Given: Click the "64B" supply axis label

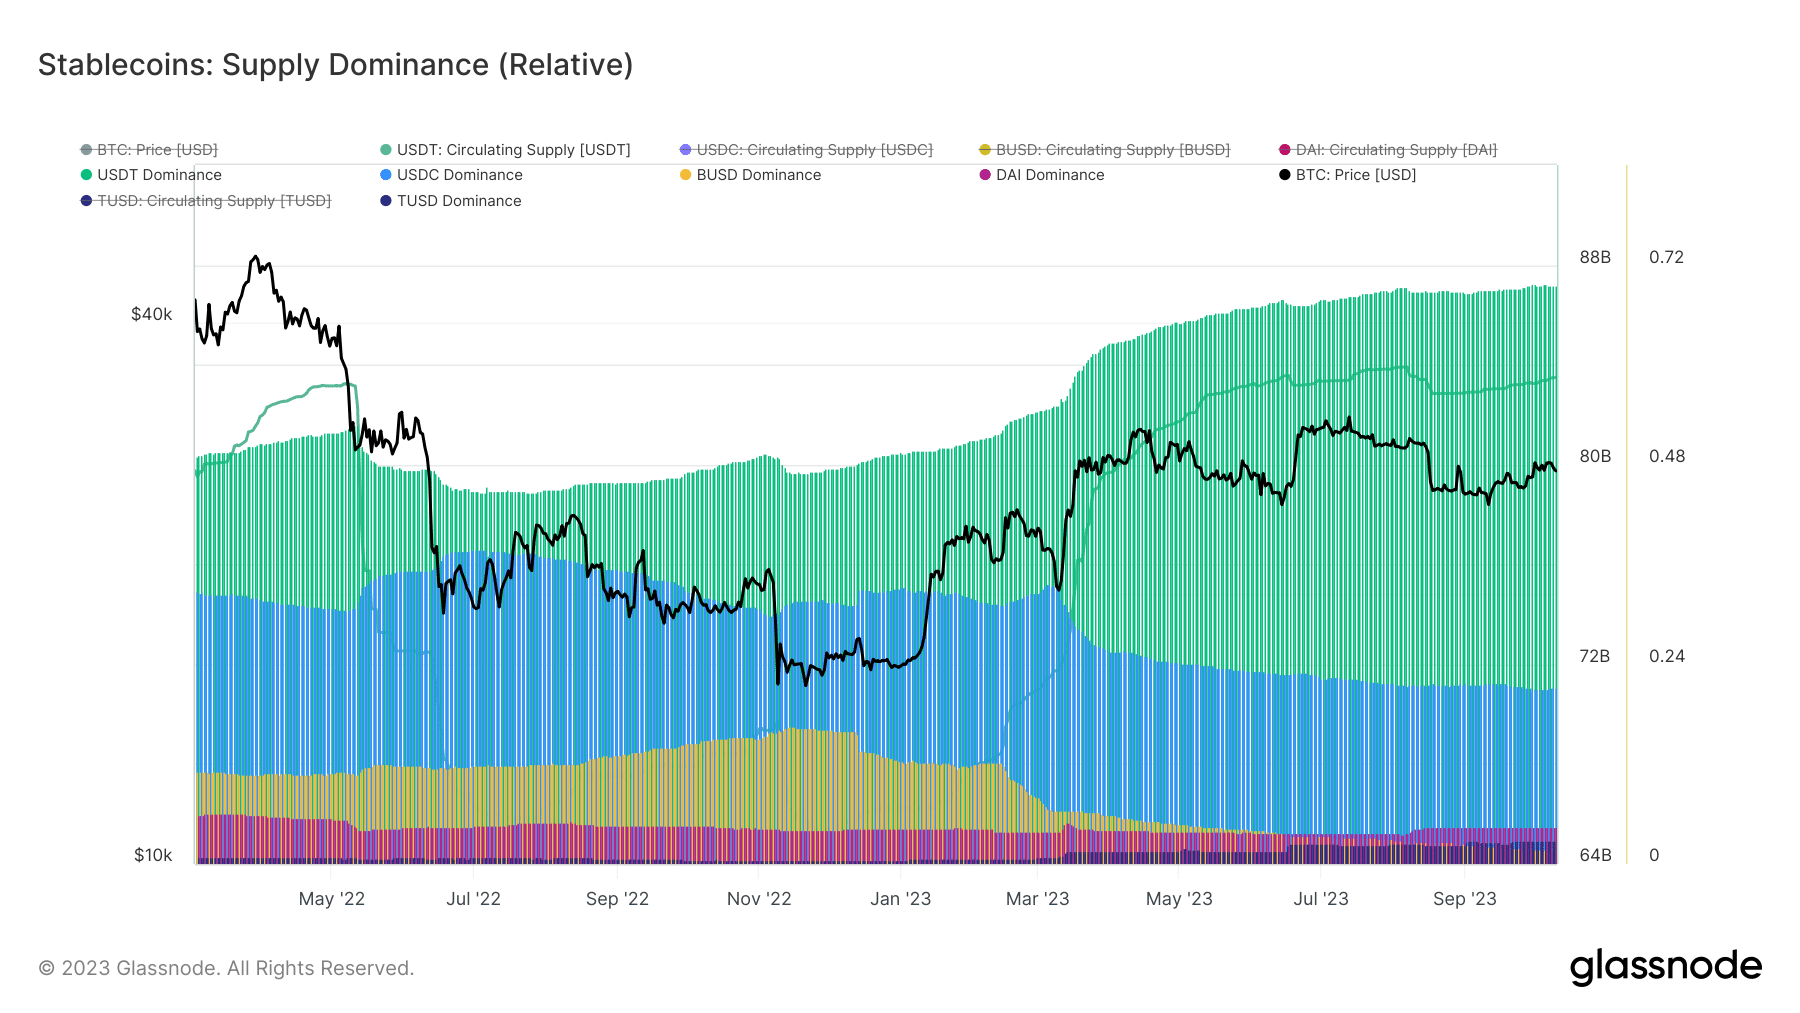Looking at the screenshot, I should (x=1595, y=855).
